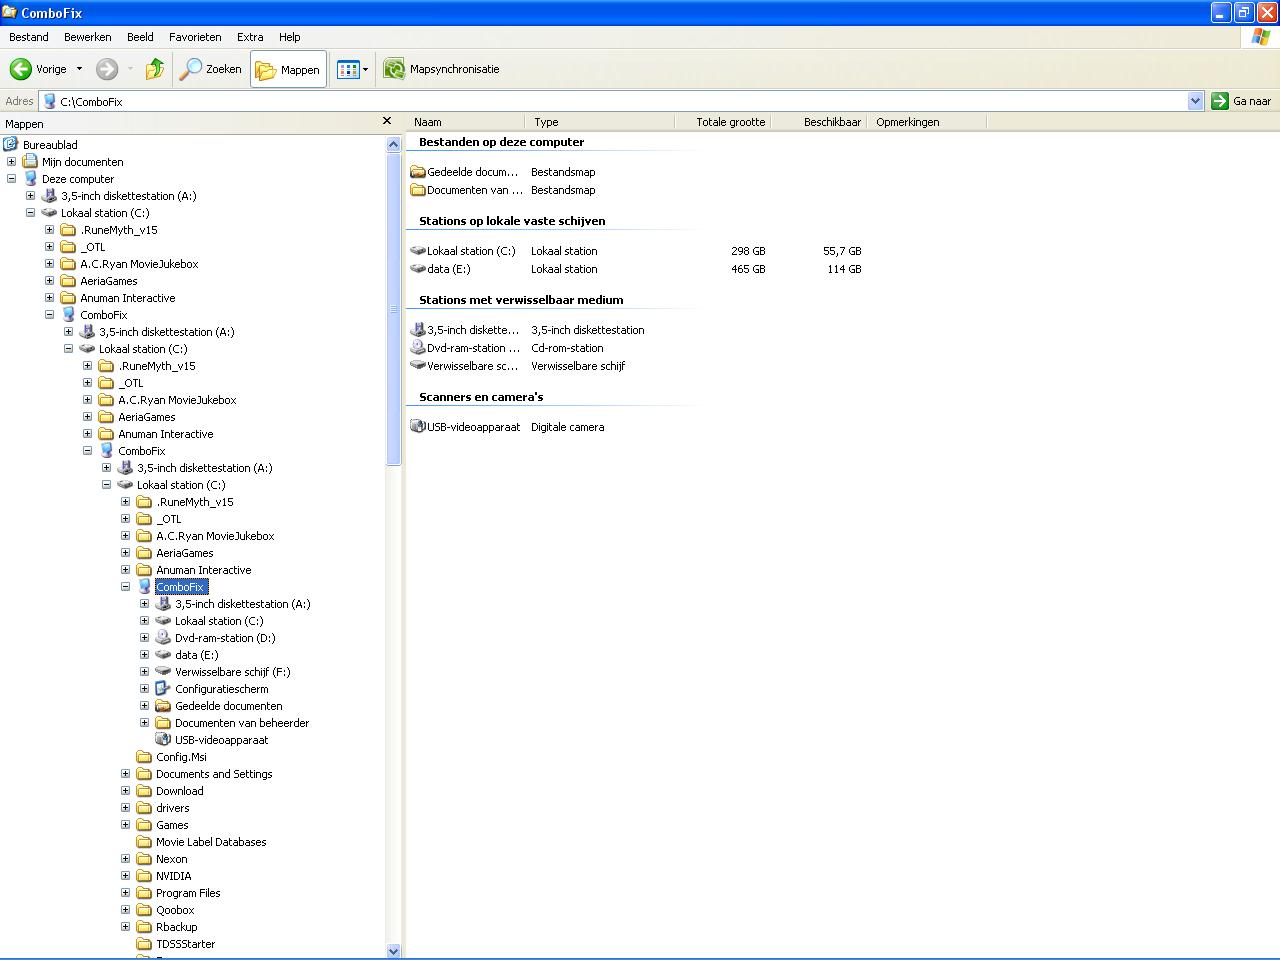Click the address field showing C:\ComboFix

pyautogui.click(x=614, y=101)
